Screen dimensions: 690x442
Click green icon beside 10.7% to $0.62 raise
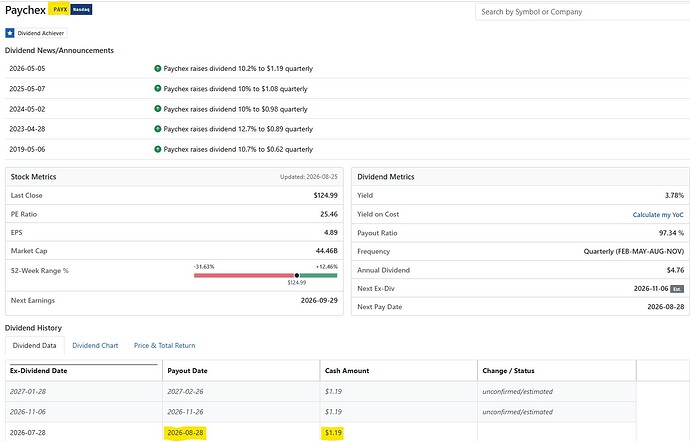[158, 149]
